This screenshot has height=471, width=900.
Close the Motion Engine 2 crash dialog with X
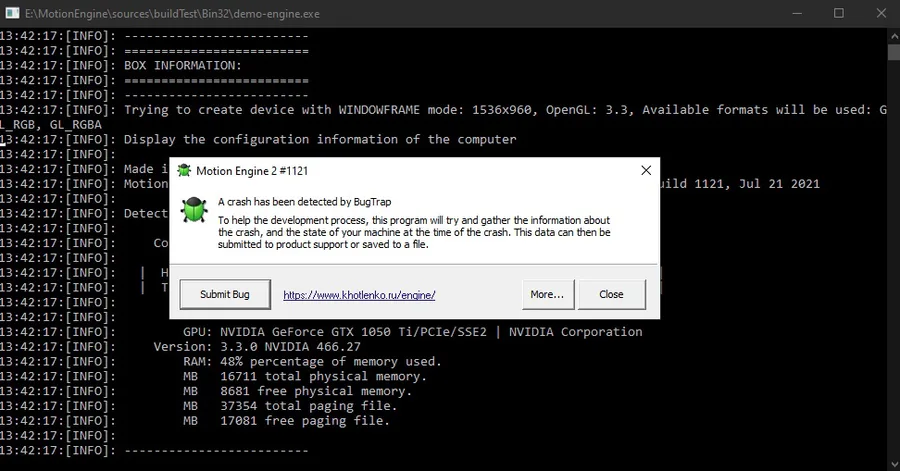coord(646,170)
